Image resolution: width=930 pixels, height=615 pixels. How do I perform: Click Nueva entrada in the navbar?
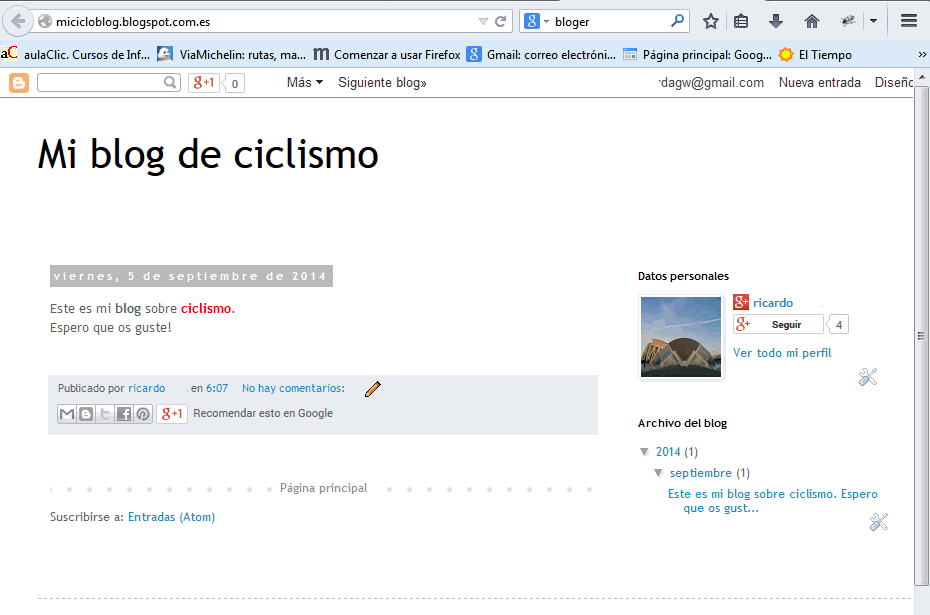[x=819, y=83]
